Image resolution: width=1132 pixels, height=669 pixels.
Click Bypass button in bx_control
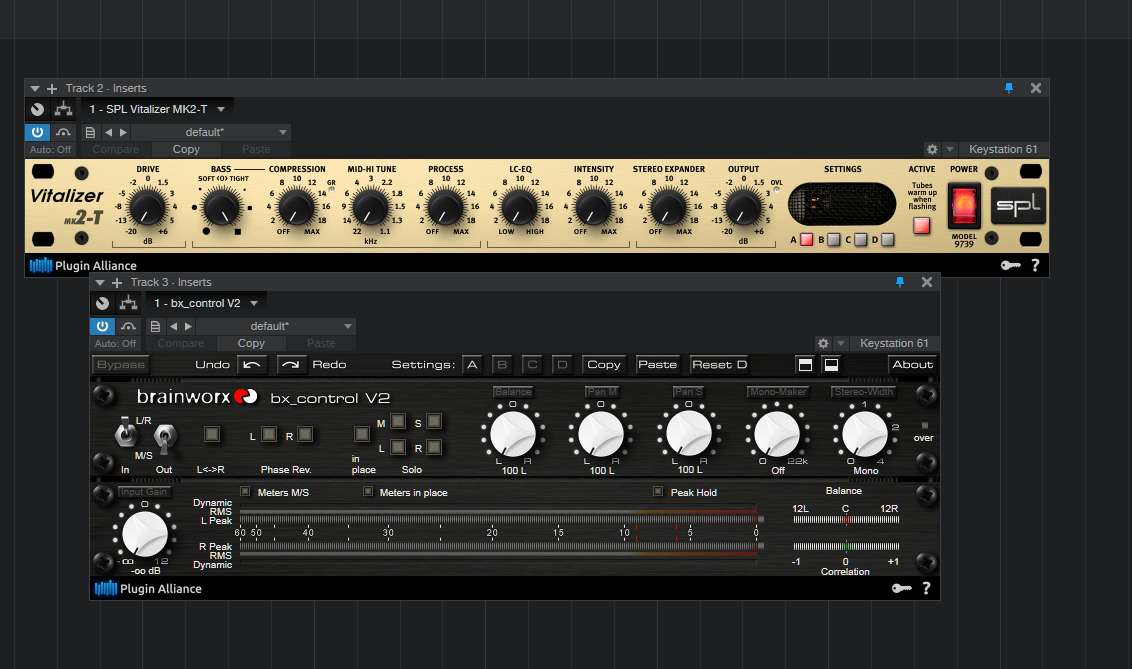[x=121, y=364]
